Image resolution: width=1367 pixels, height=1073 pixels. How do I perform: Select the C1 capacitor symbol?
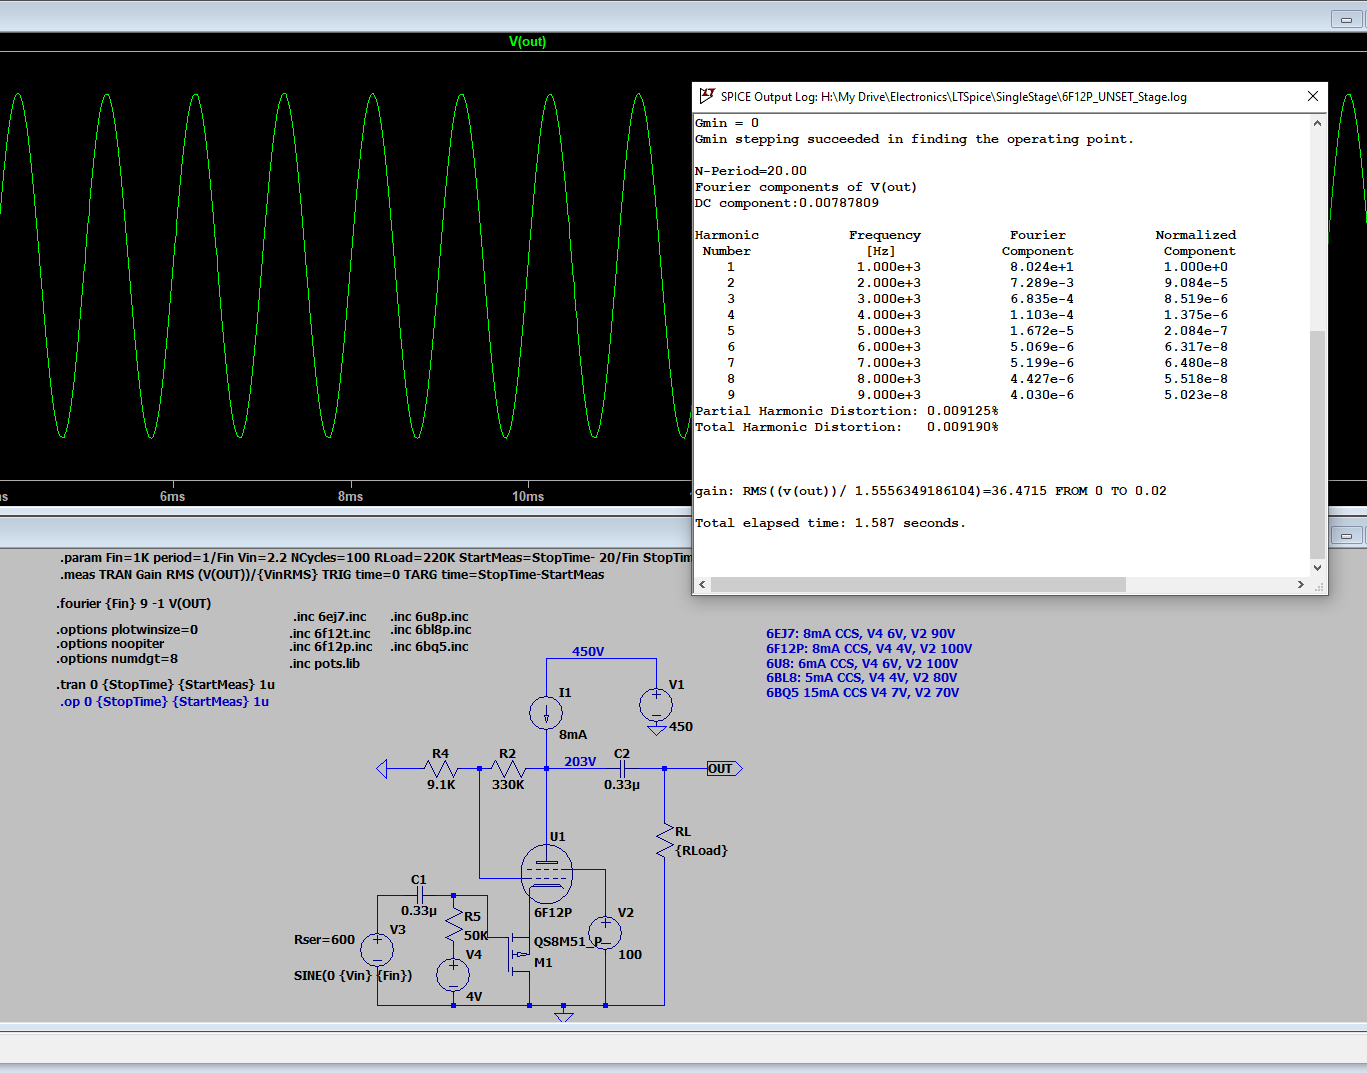tap(420, 895)
